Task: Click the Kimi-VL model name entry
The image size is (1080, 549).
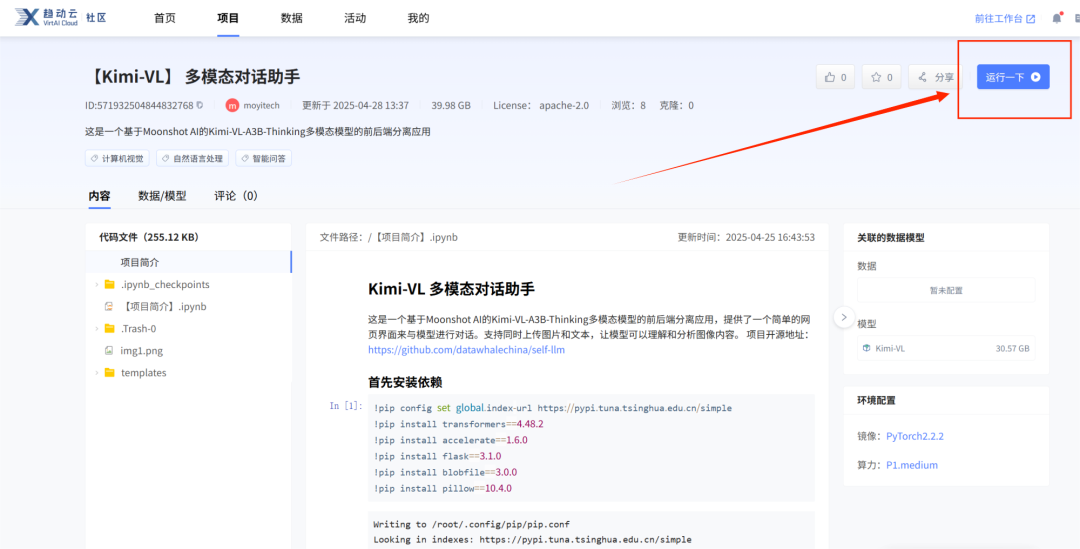Action: (x=890, y=349)
